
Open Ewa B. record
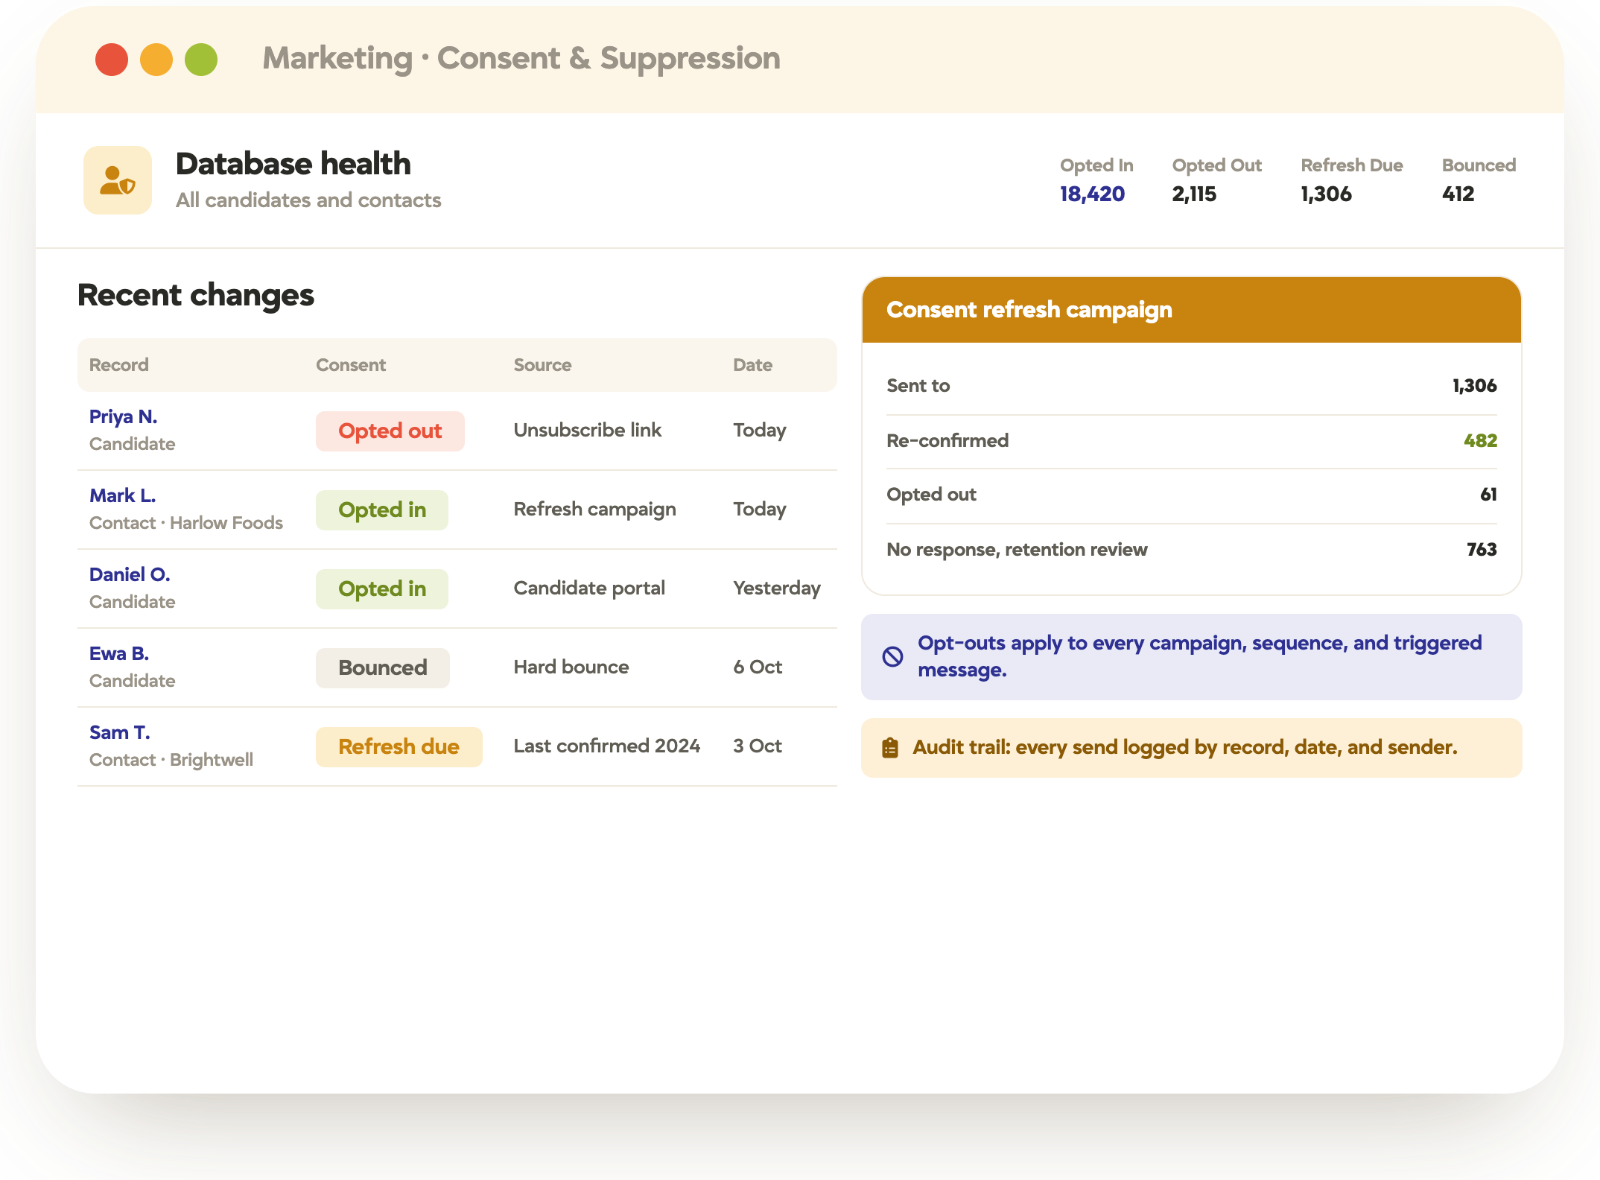[119, 654]
